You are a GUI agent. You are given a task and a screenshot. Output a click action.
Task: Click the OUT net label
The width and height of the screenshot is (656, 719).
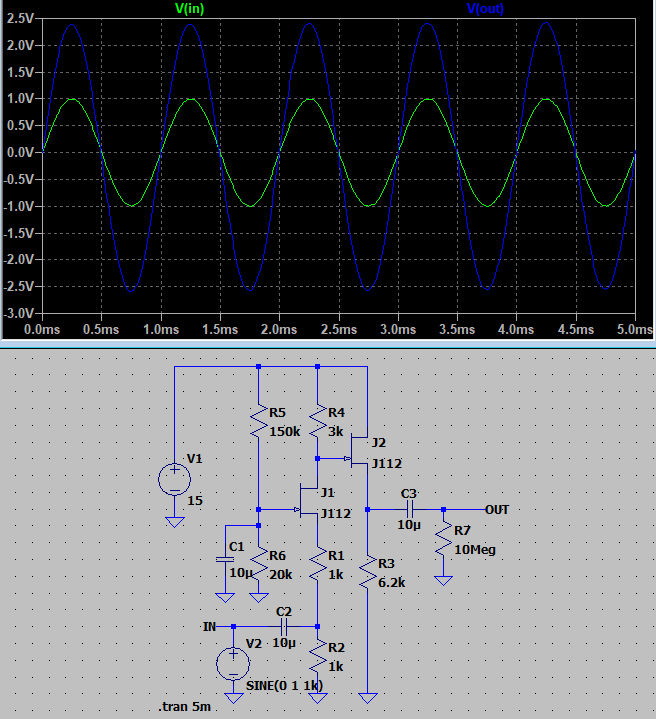point(497,509)
